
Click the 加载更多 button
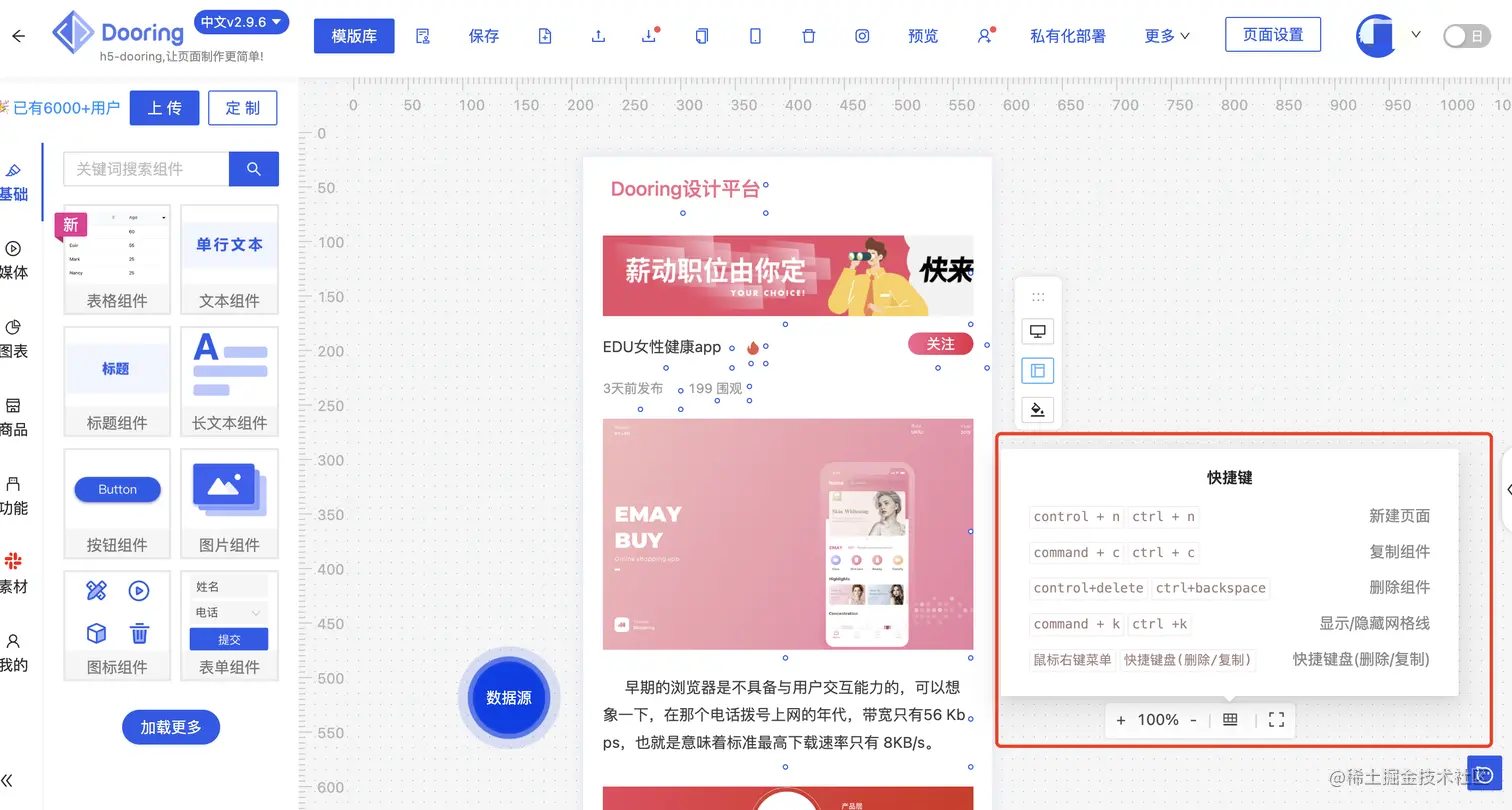171,727
